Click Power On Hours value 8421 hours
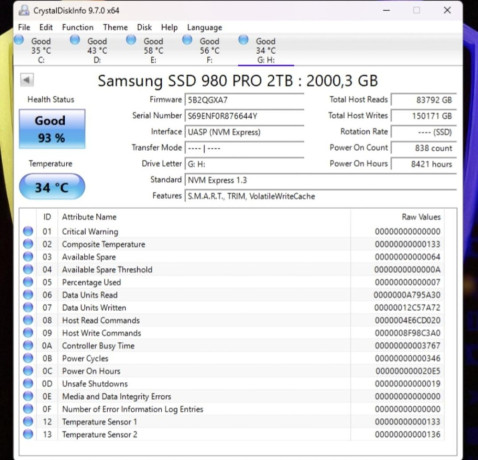478x460 pixels. tap(424, 164)
